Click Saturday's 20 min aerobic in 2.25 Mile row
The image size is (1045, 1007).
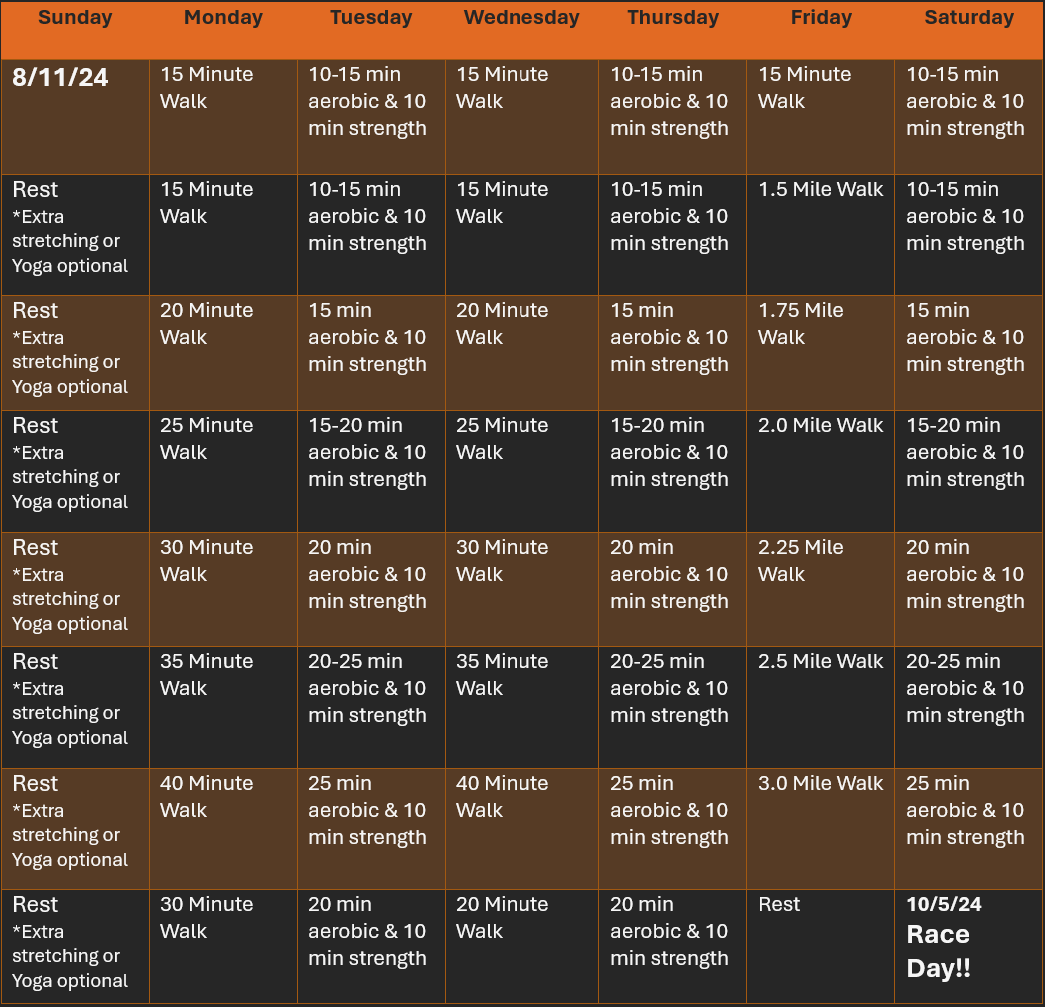[969, 590]
